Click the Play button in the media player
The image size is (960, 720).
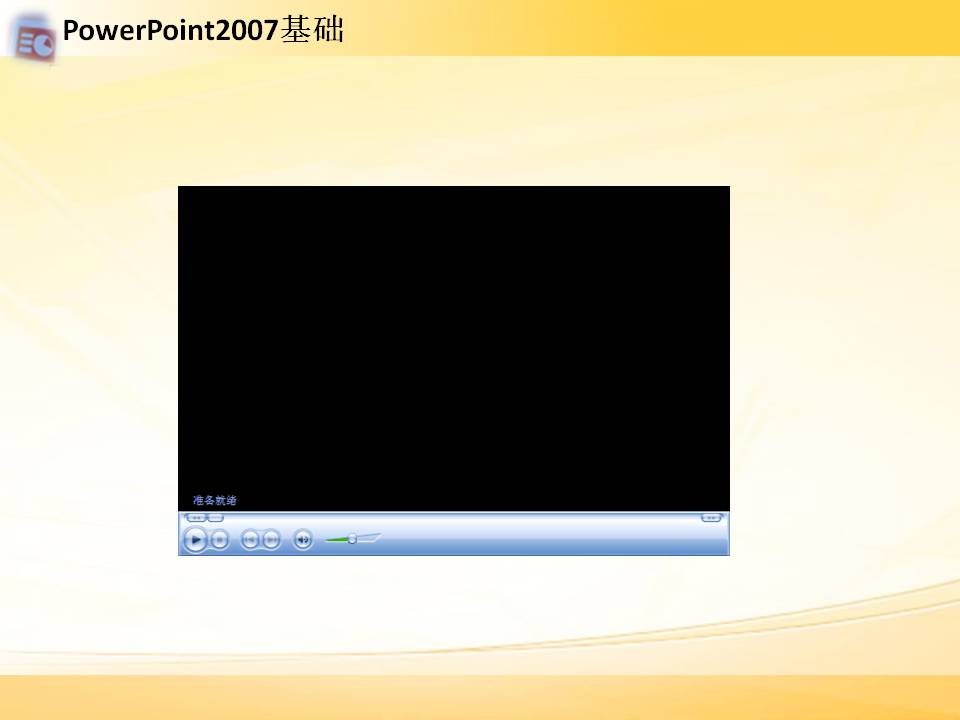tap(195, 539)
